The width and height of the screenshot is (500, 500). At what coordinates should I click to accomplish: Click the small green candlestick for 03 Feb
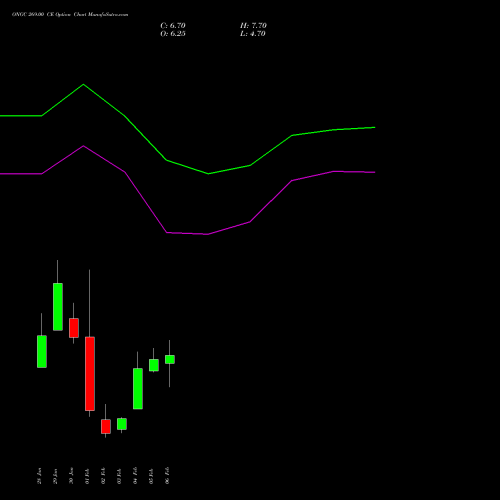122,424
